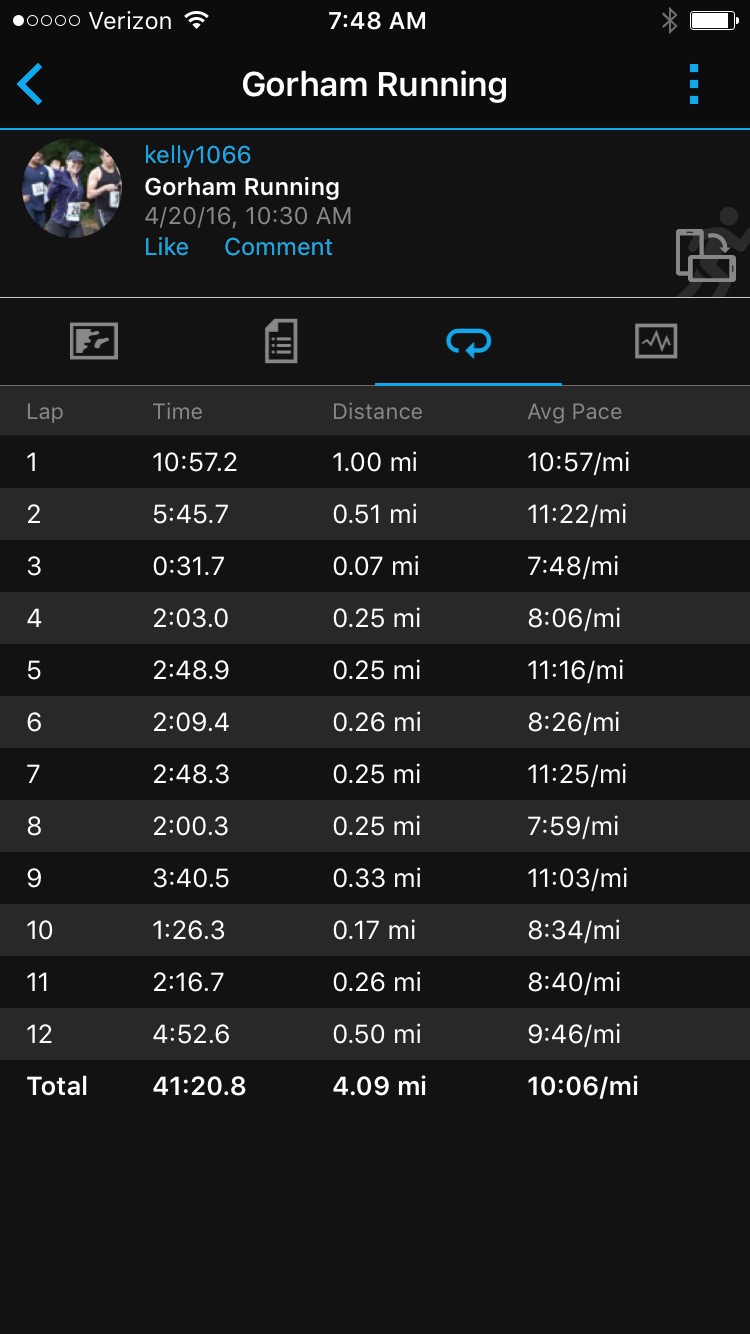This screenshot has height=1334, width=750.
Task: Comment on the activity
Action: tap(278, 247)
